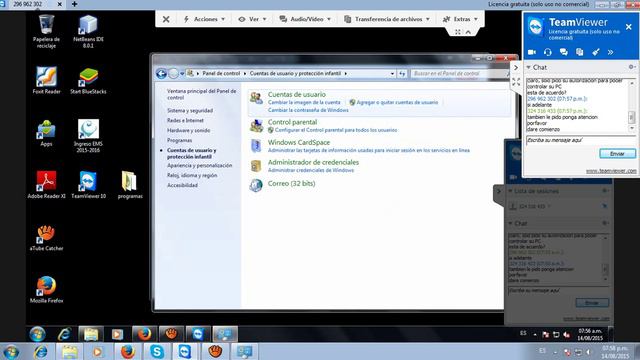Select Programas in sidebar
This screenshot has height=360, width=640.
[x=179, y=140]
